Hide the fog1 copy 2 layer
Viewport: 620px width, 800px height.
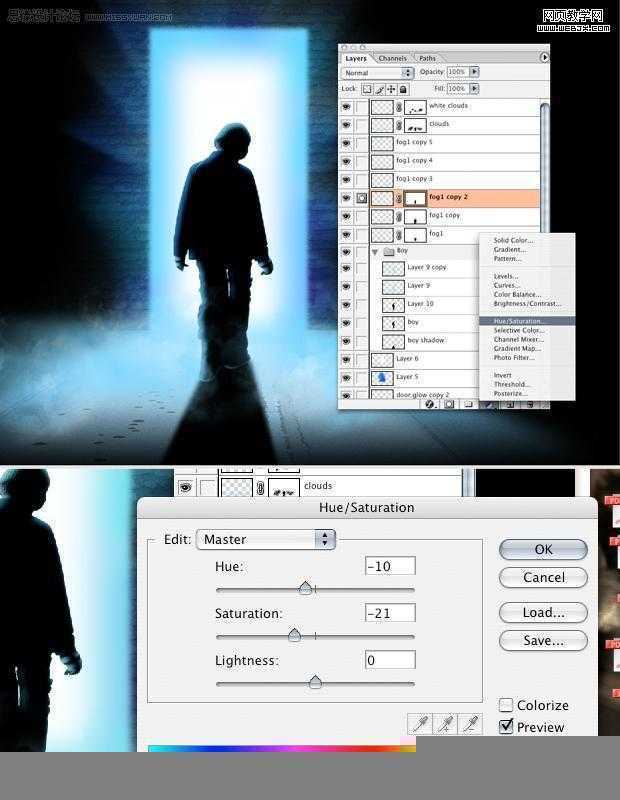point(346,198)
